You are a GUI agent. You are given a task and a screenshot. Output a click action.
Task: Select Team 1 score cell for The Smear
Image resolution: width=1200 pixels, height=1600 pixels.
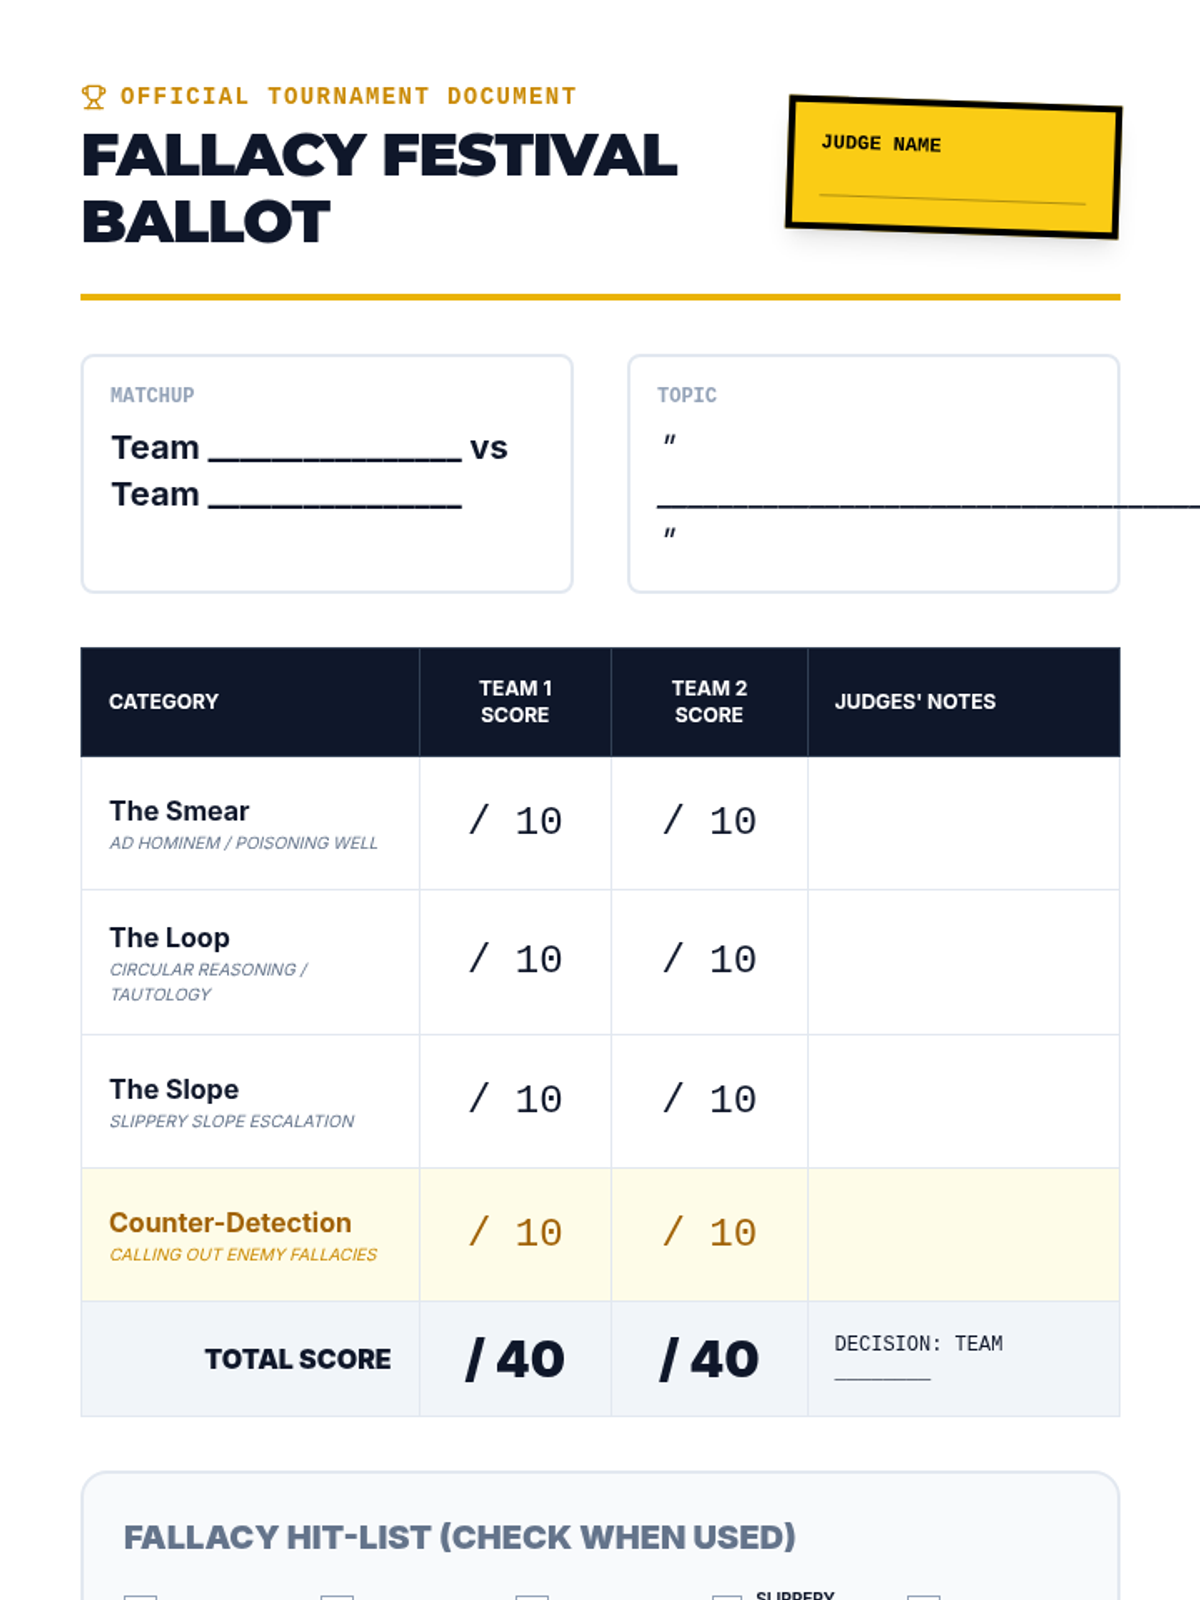(x=515, y=822)
